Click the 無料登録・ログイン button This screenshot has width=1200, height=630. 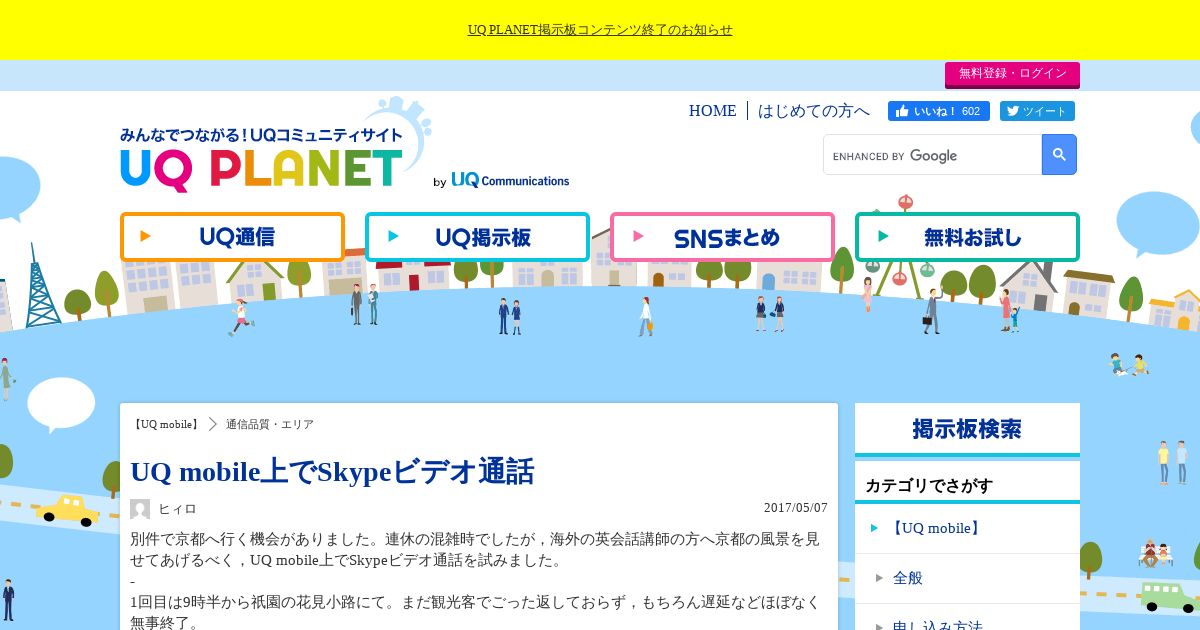pyautogui.click(x=1012, y=74)
